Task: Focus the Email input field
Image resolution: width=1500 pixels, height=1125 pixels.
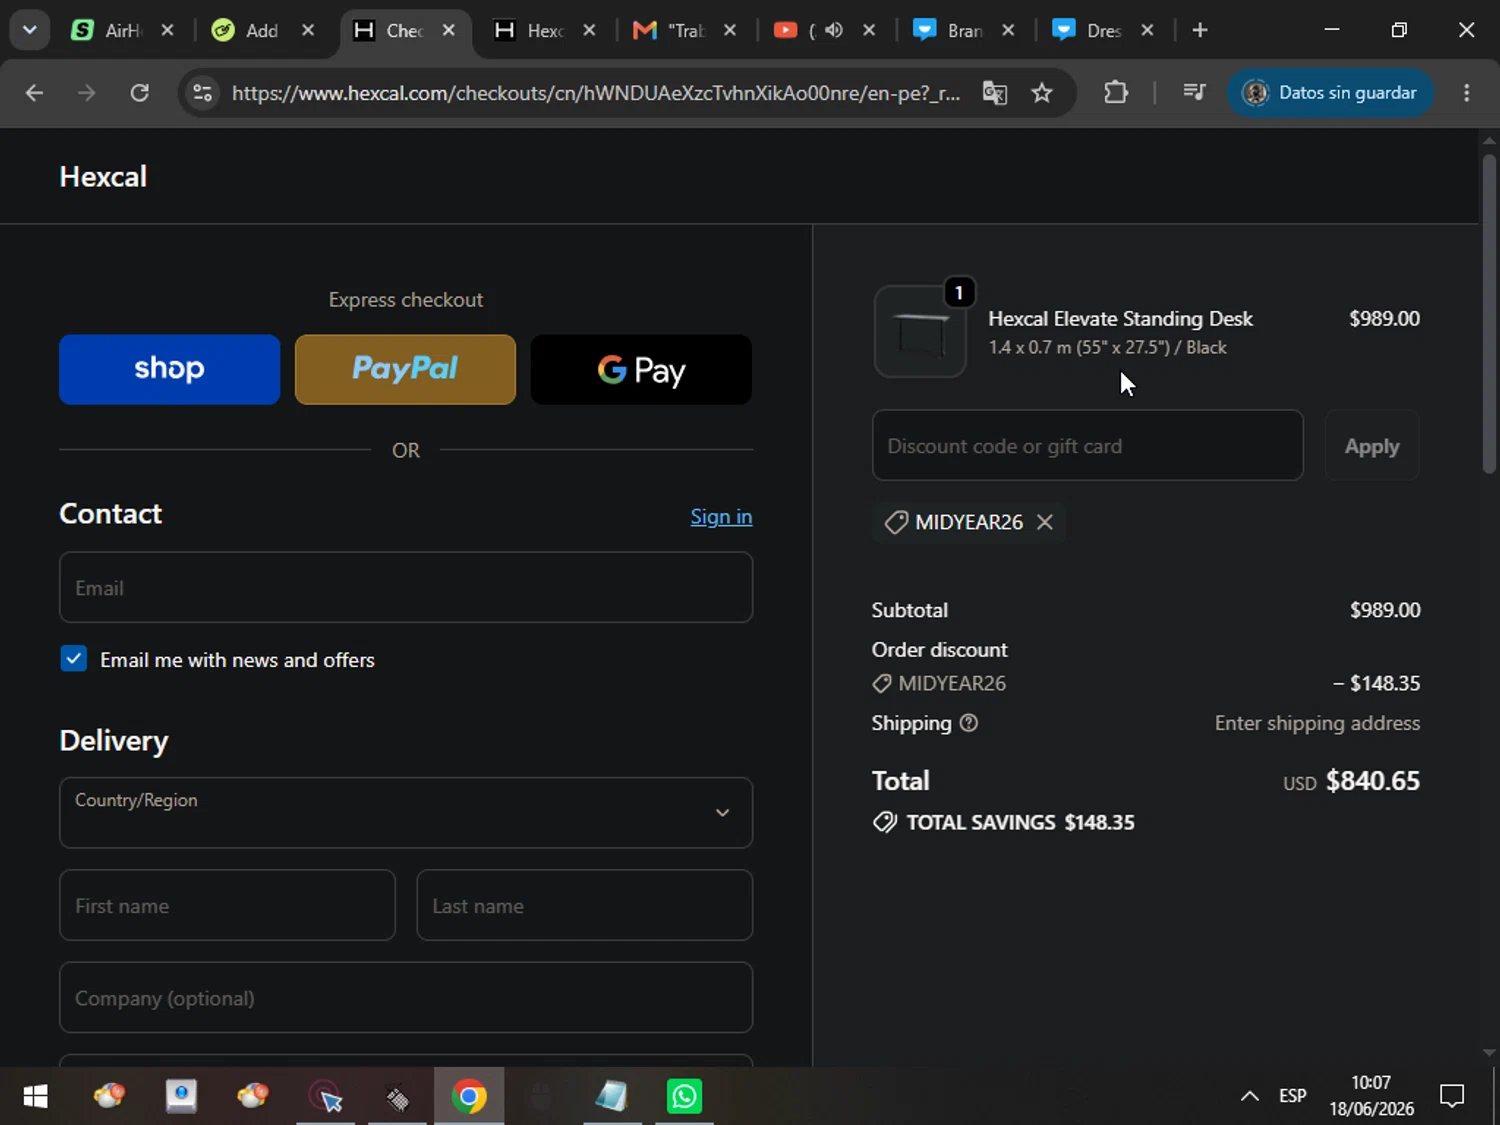Action: coord(406,588)
